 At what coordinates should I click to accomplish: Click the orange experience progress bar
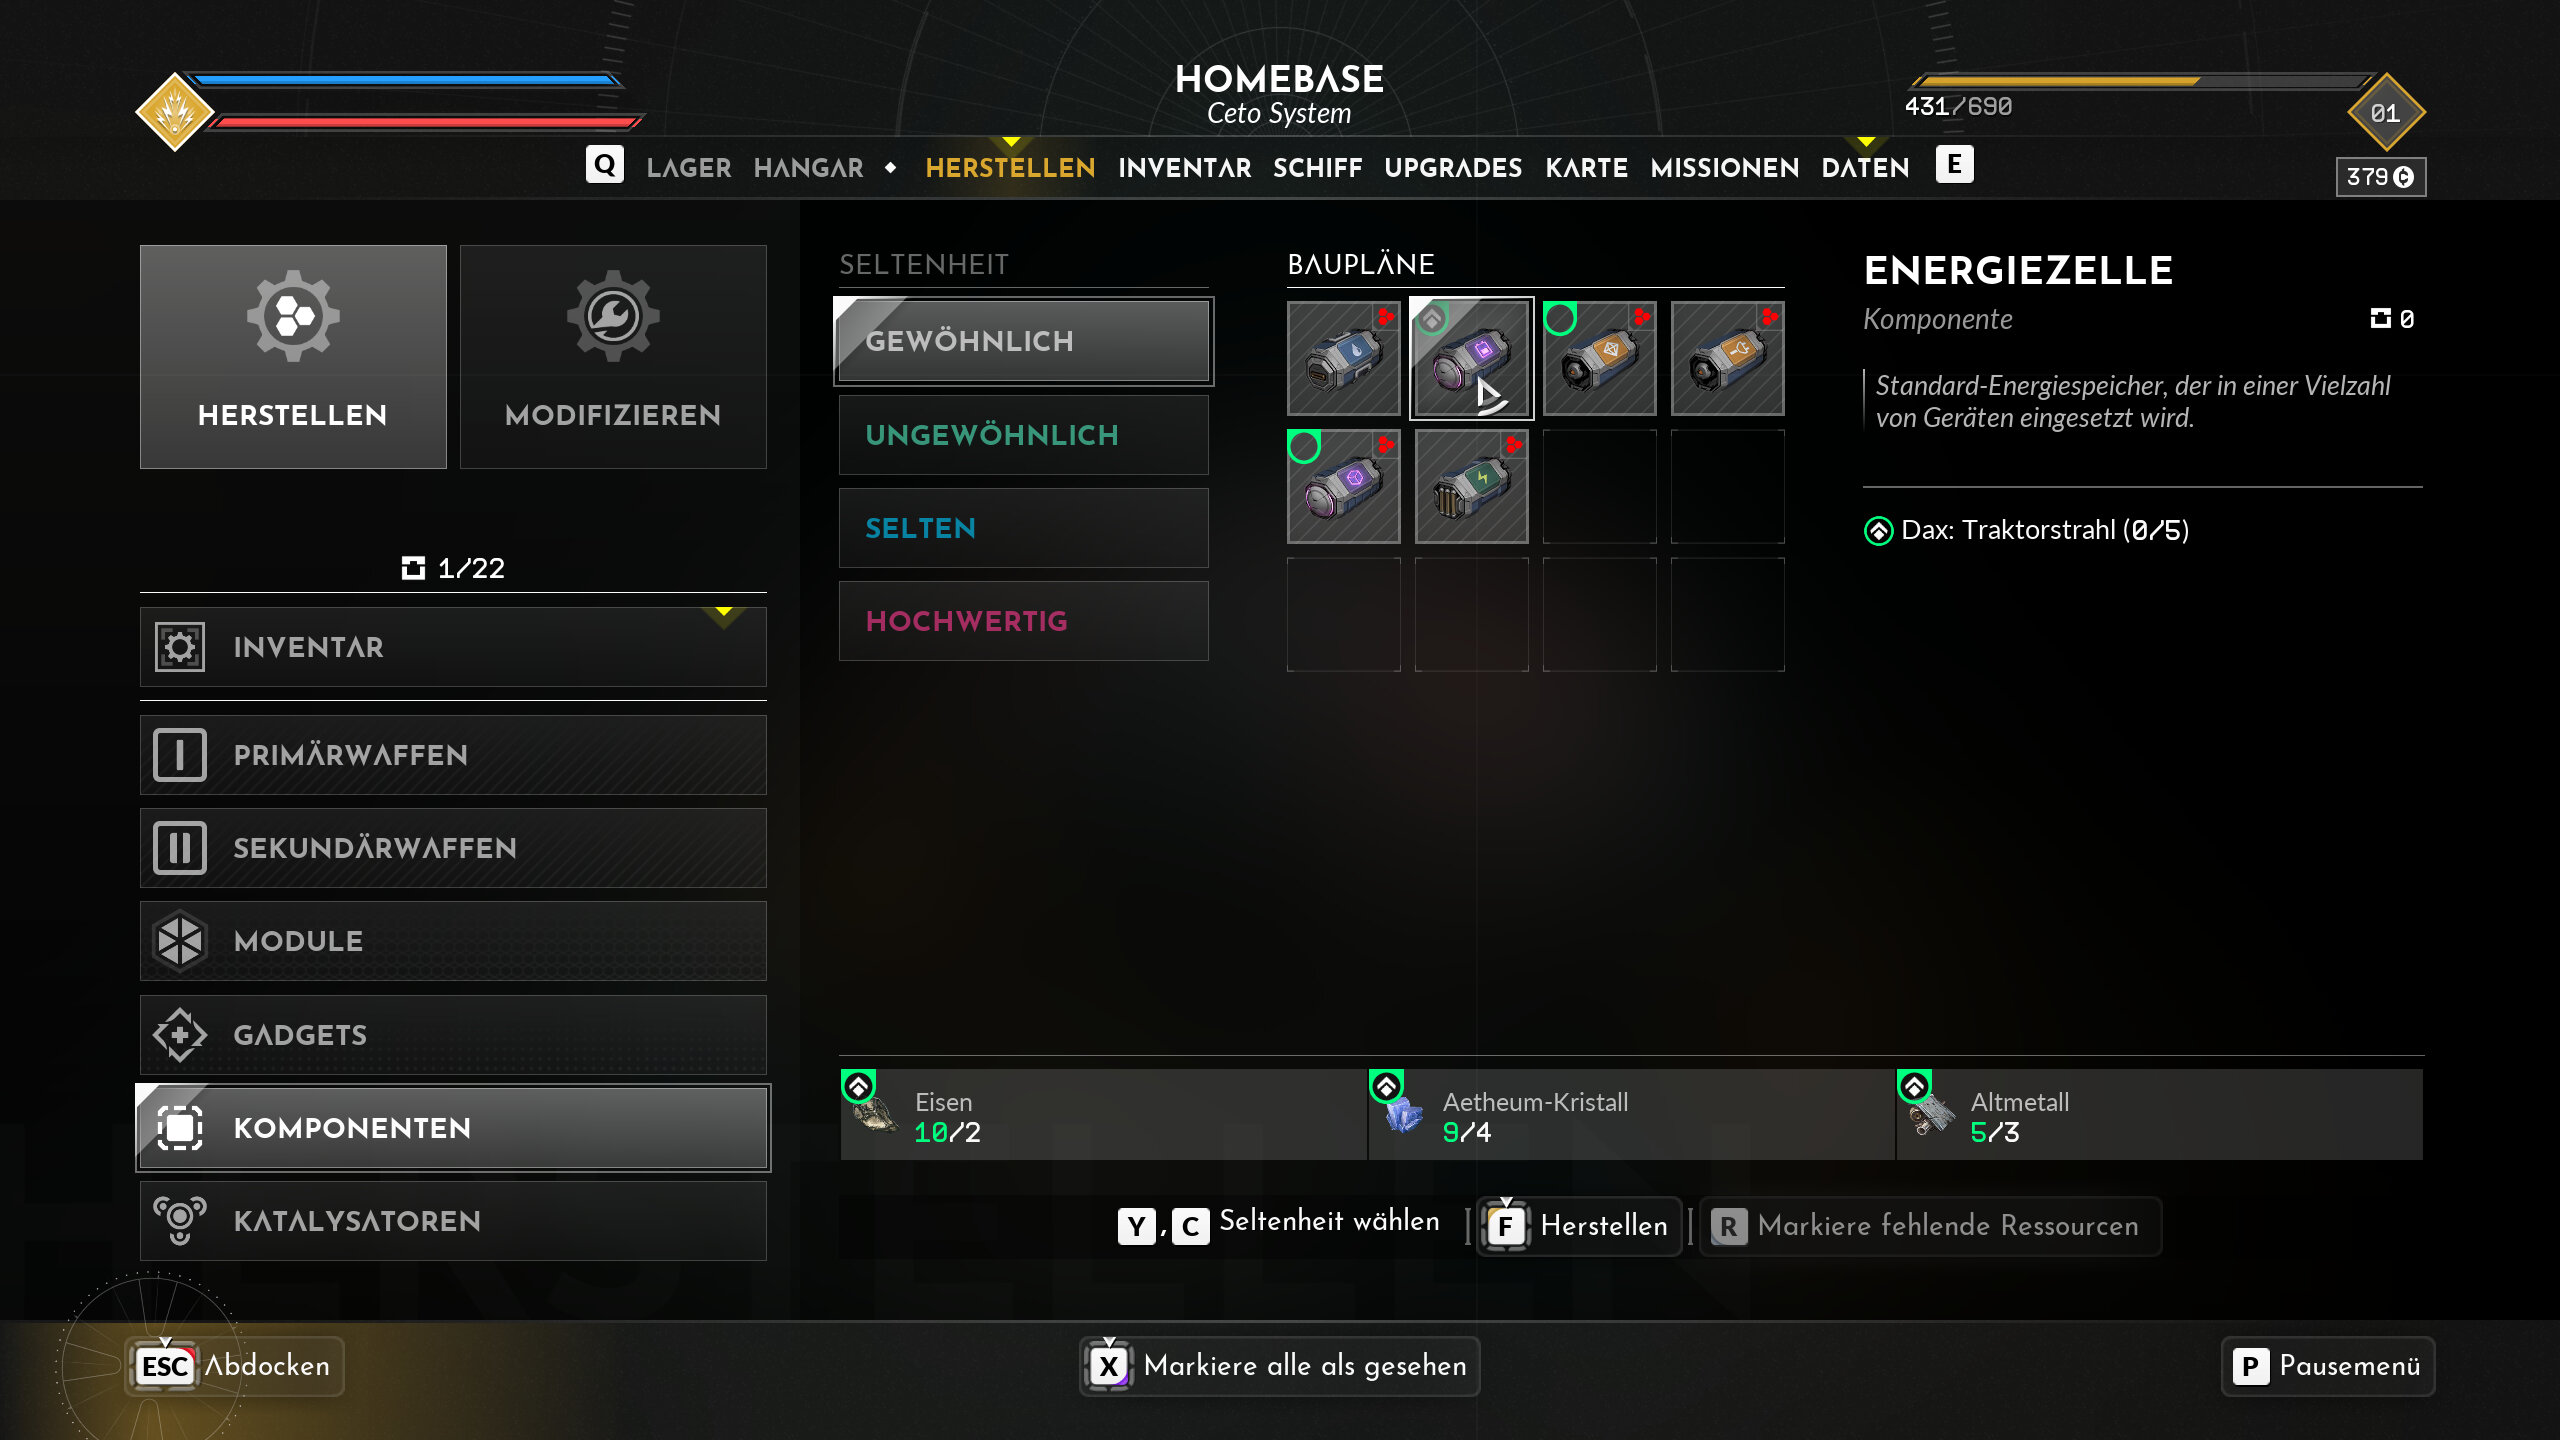click(x=2140, y=81)
